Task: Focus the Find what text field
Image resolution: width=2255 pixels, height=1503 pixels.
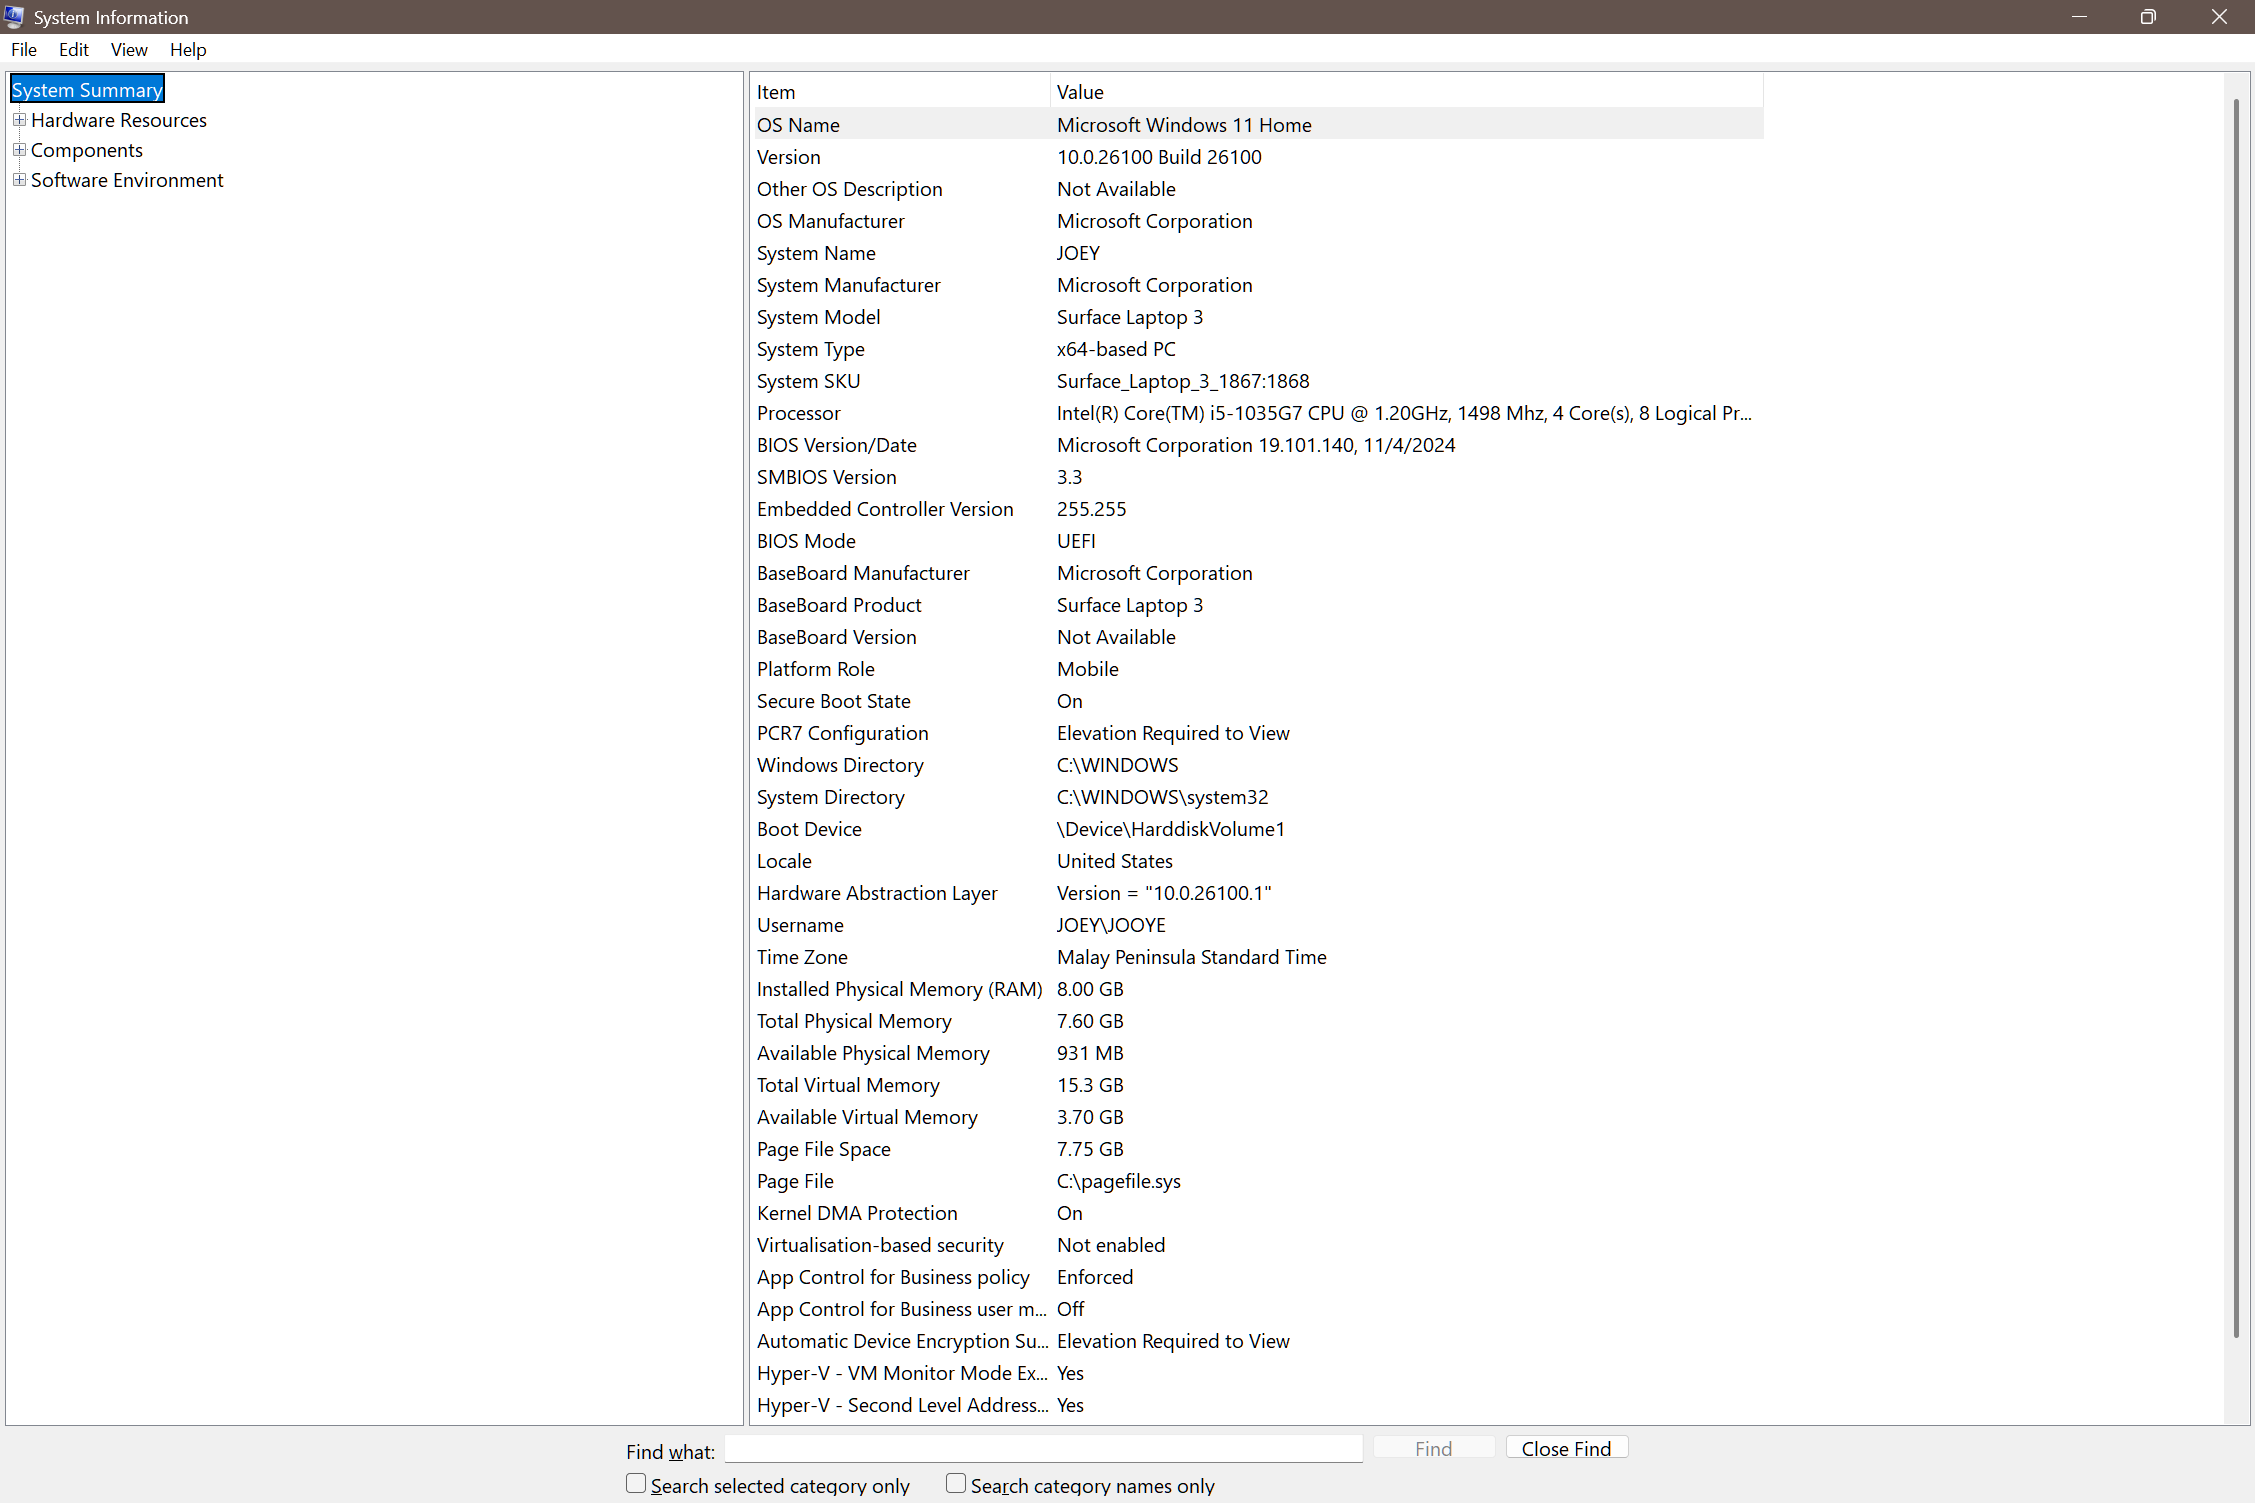Action: pyautogui.click(x=1044, y=1449)
